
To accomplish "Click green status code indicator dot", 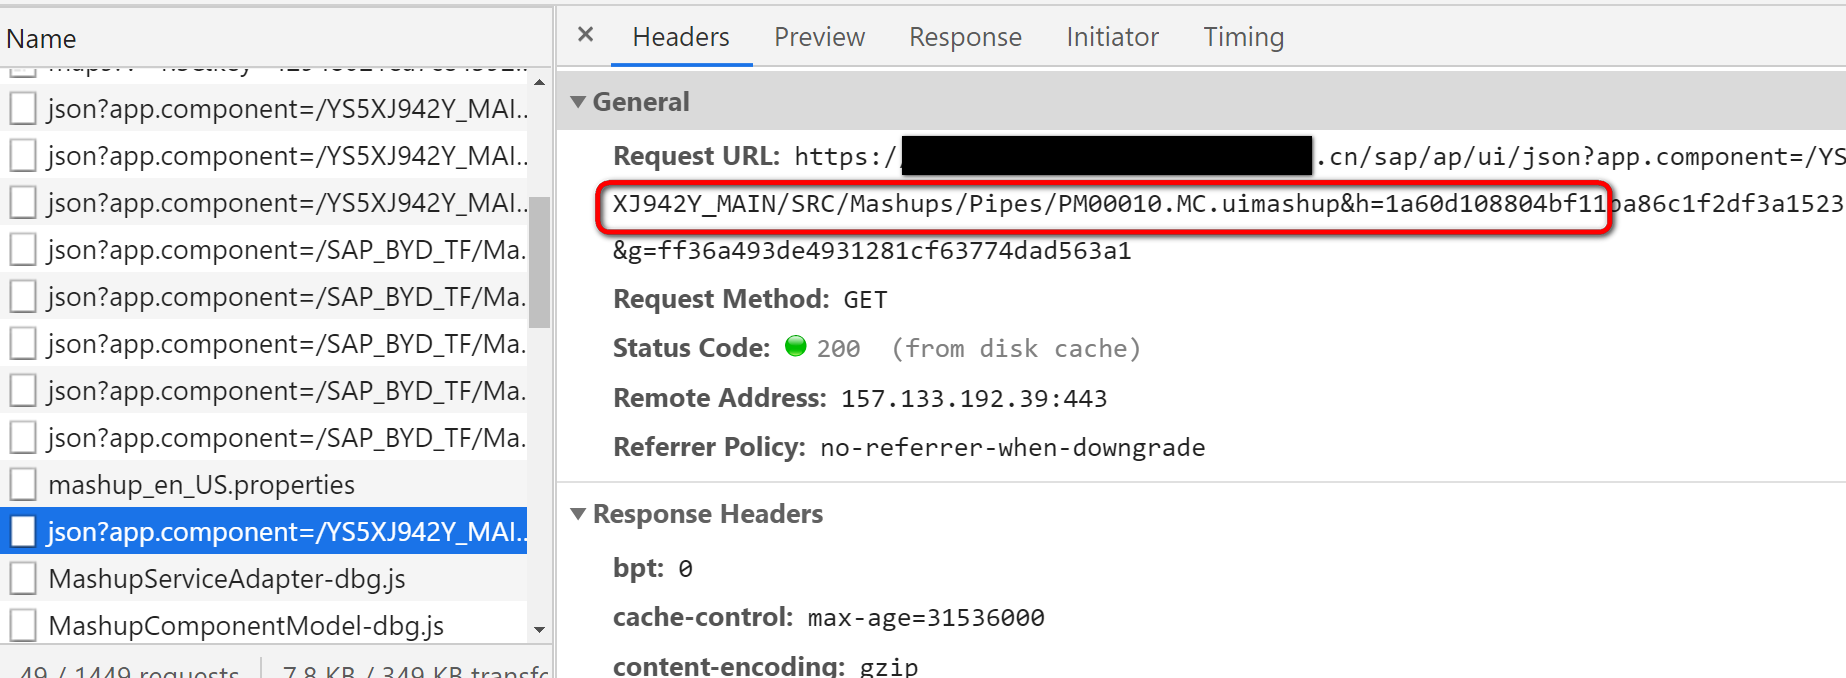I will (x=796, y=347).
